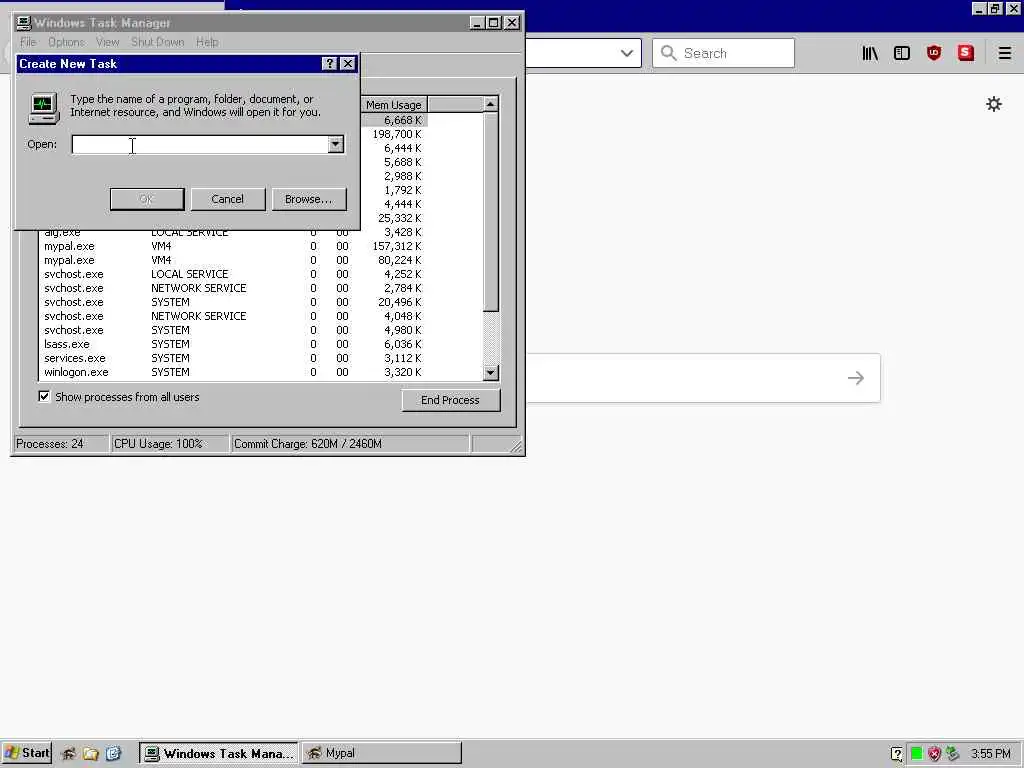Click the End Process button
Screen dimensions: 1024x768
450,400
